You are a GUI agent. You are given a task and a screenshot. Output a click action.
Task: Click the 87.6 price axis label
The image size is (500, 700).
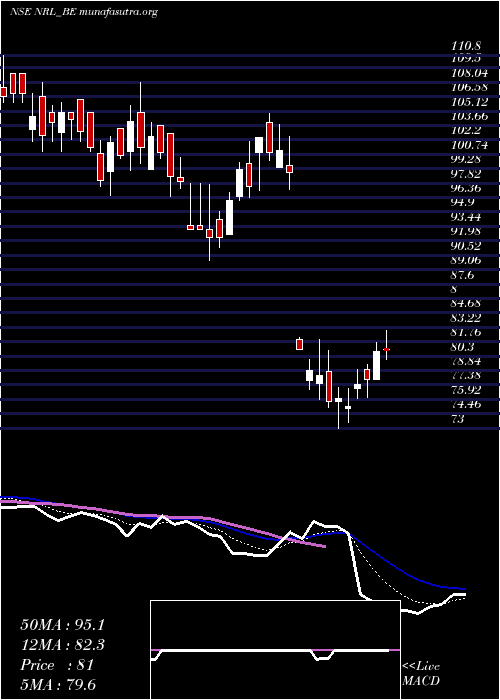[464, 275]
